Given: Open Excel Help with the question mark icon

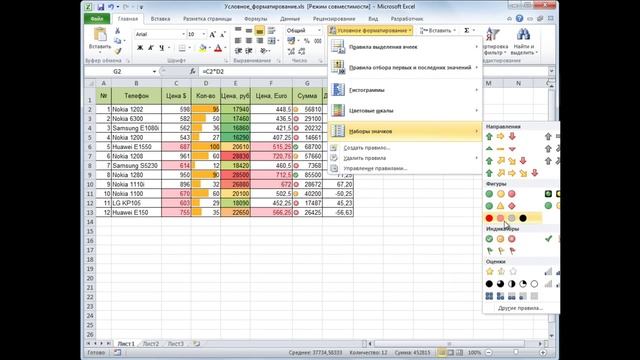Looking at the screenshot, I should pos(519,18).
